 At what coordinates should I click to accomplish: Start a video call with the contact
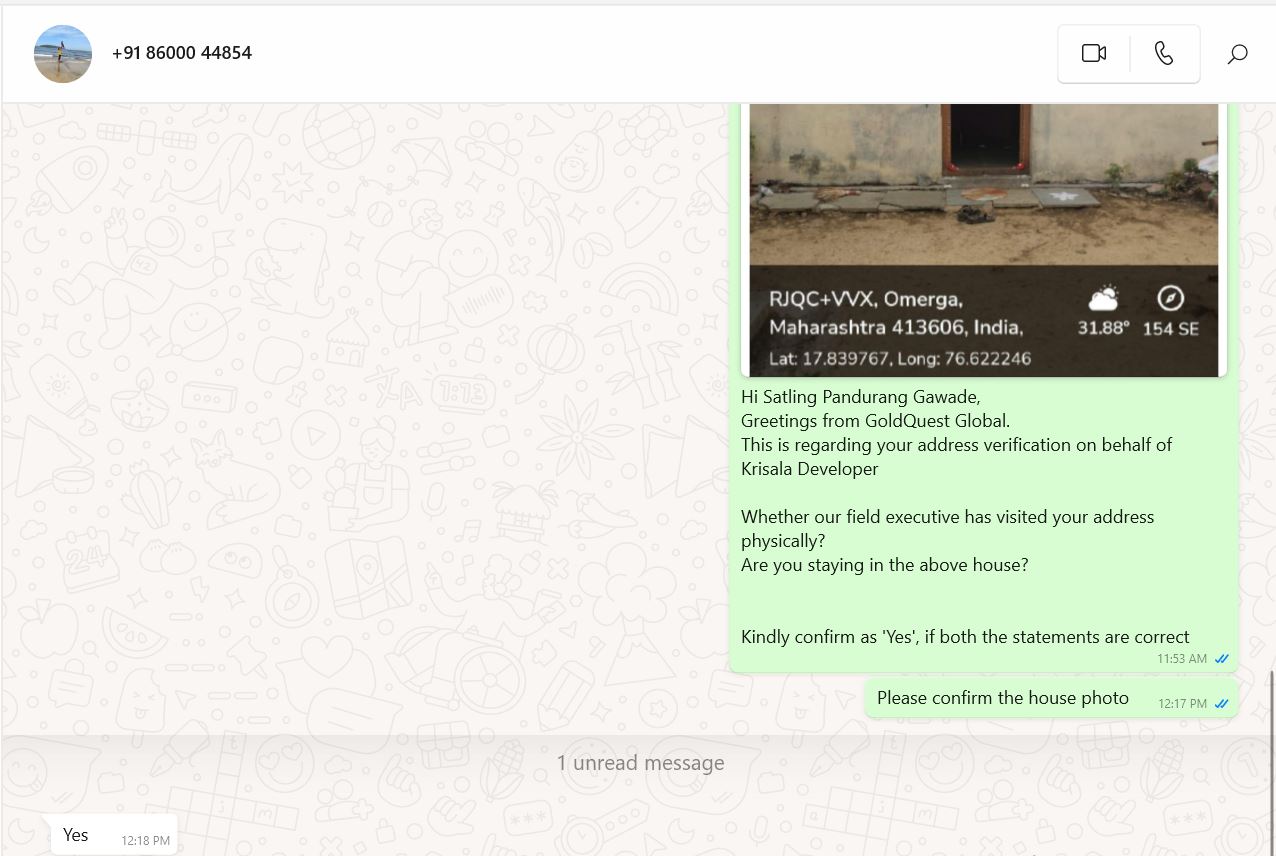pos(1094,54)
